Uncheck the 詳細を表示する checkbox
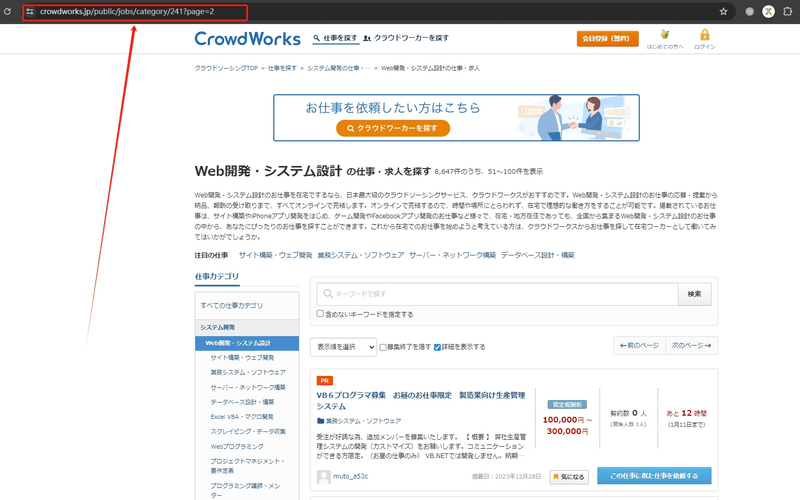 coord(437,347)
